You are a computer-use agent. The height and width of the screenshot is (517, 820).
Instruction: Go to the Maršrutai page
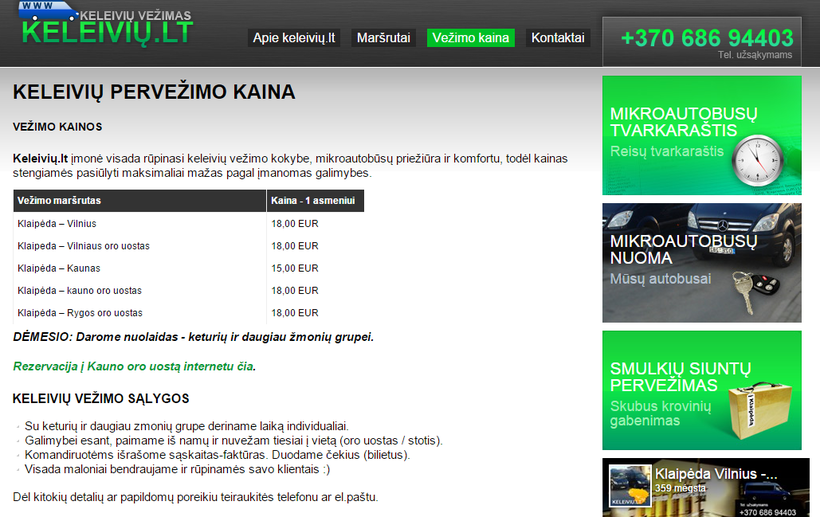(383, 38)
